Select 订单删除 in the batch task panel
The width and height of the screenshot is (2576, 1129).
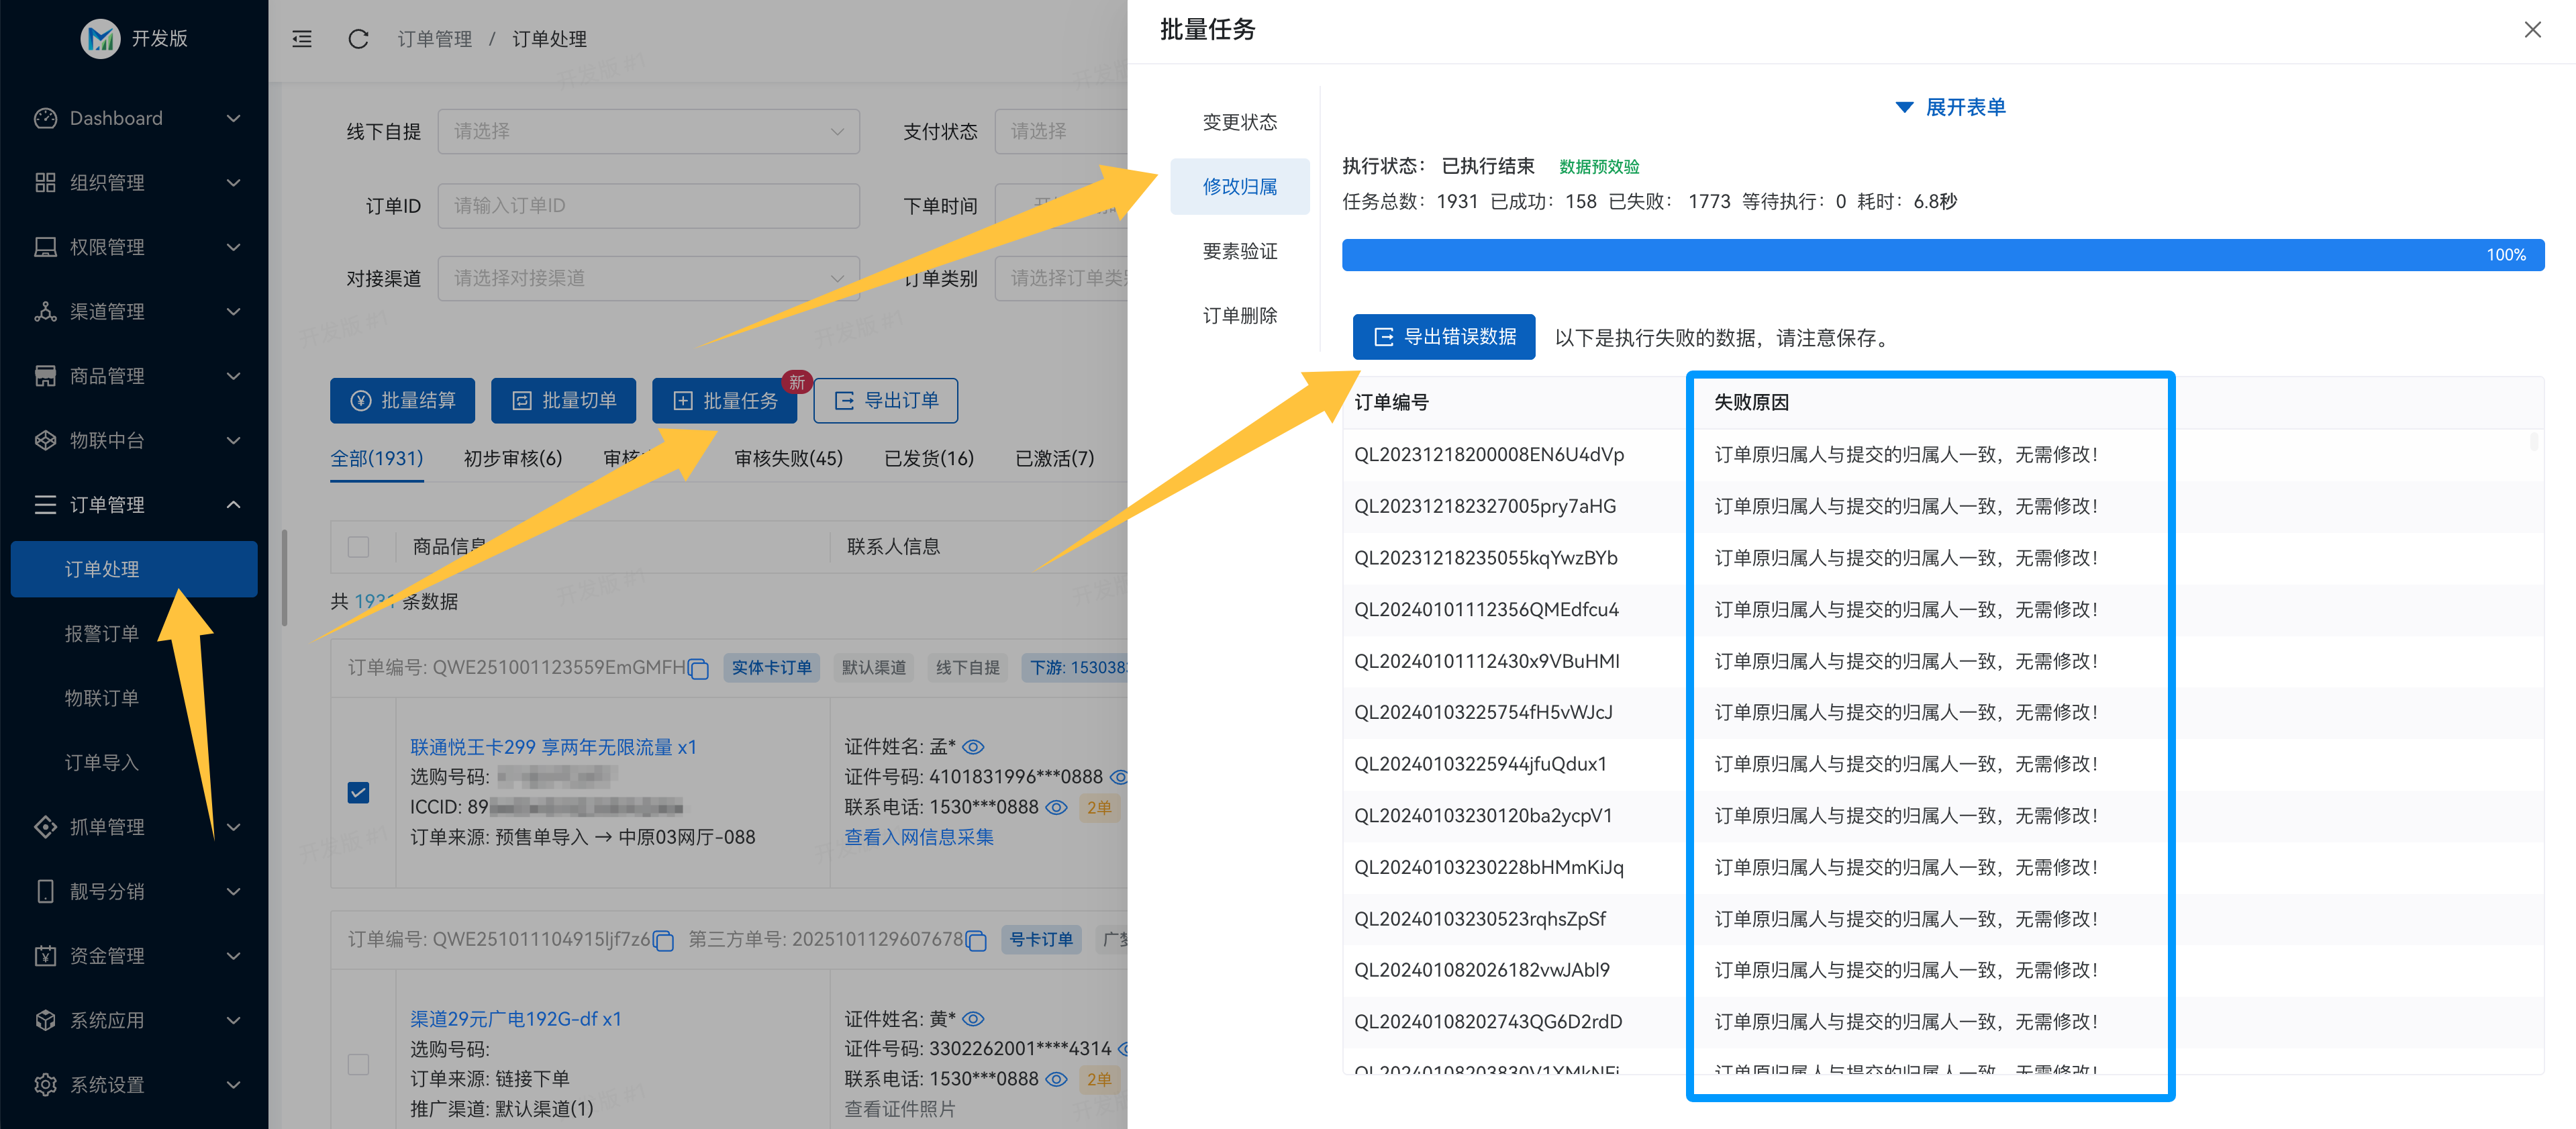click(x=1240, y=315)
